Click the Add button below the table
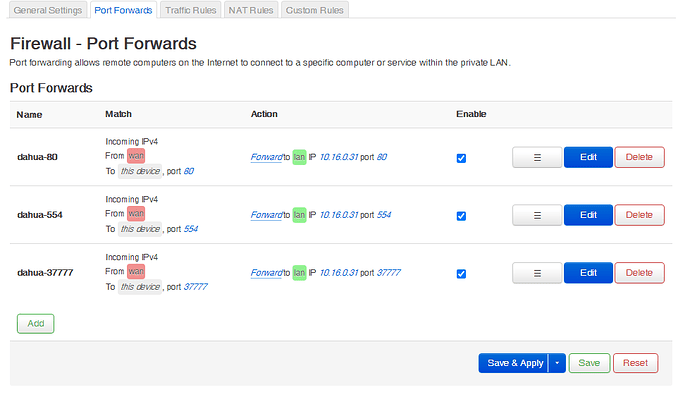This screenshot has width=690, height=396. point(36,323)
